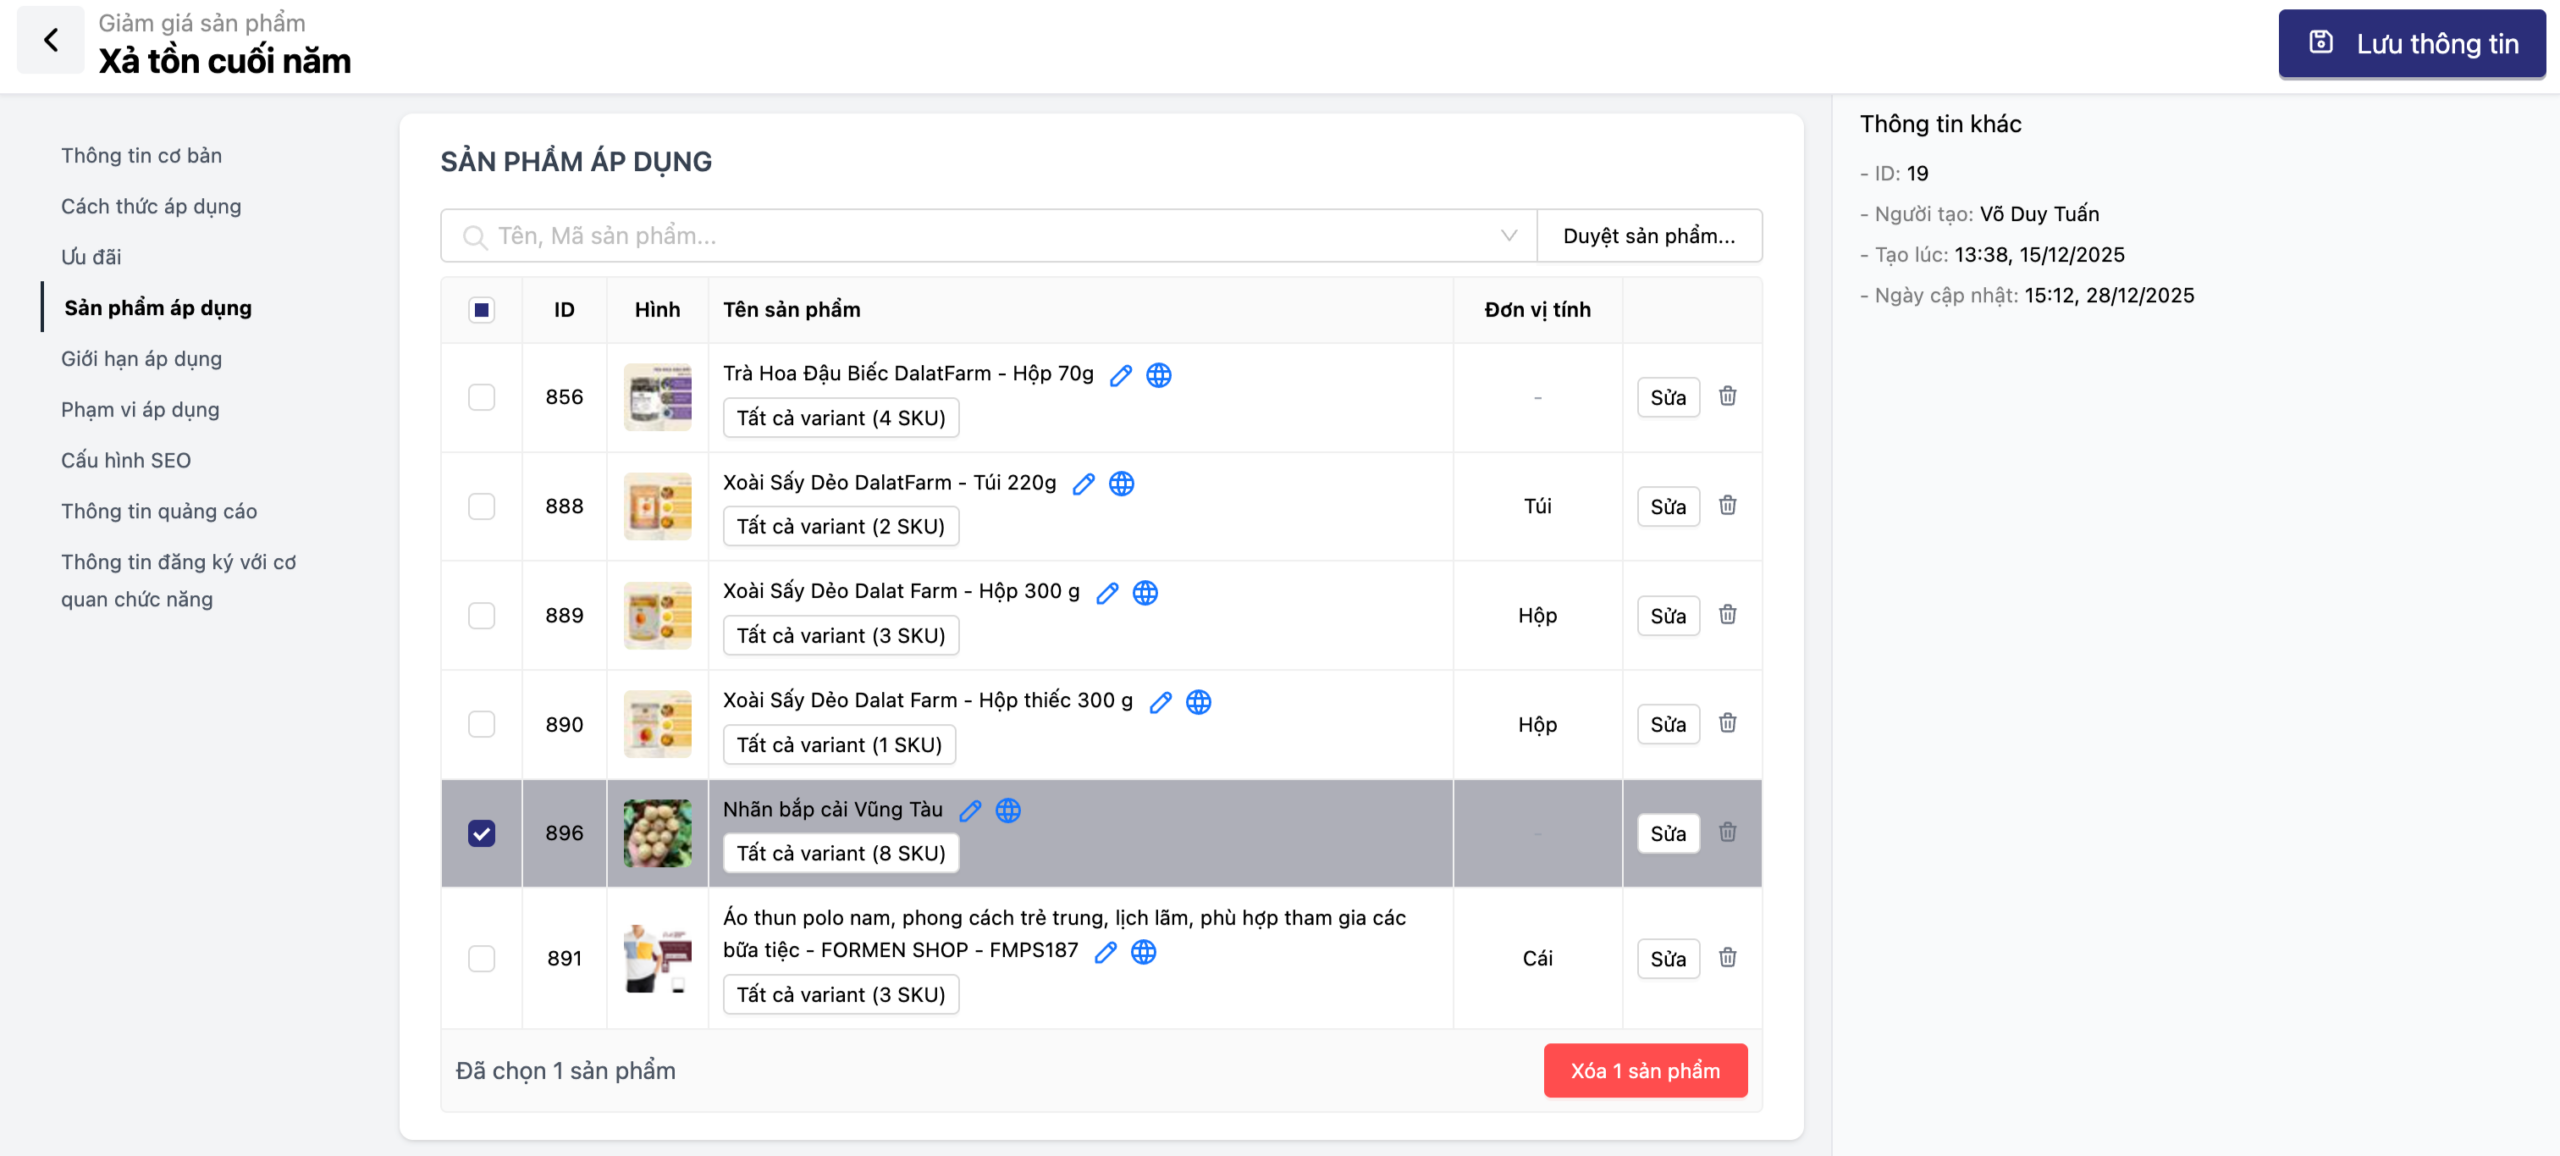Click pencil icon for Áo thun polo FMPS187

[x=1105, y=952]
